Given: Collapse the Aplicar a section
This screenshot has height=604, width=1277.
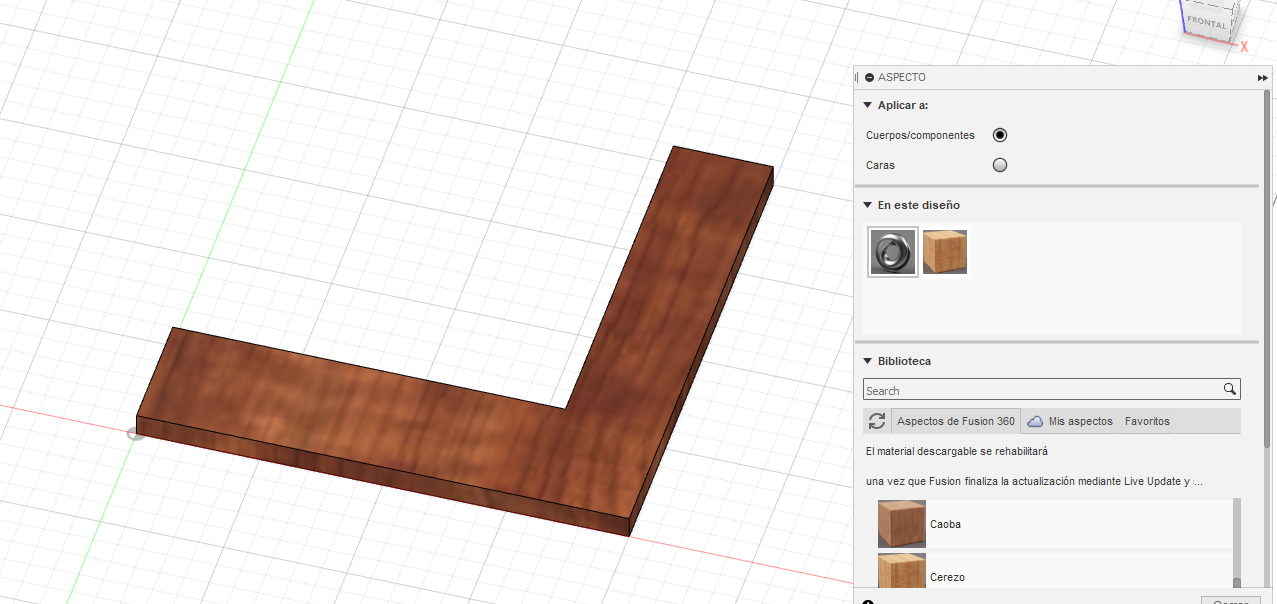Looking at the screenshot, I should click(867, 105).
